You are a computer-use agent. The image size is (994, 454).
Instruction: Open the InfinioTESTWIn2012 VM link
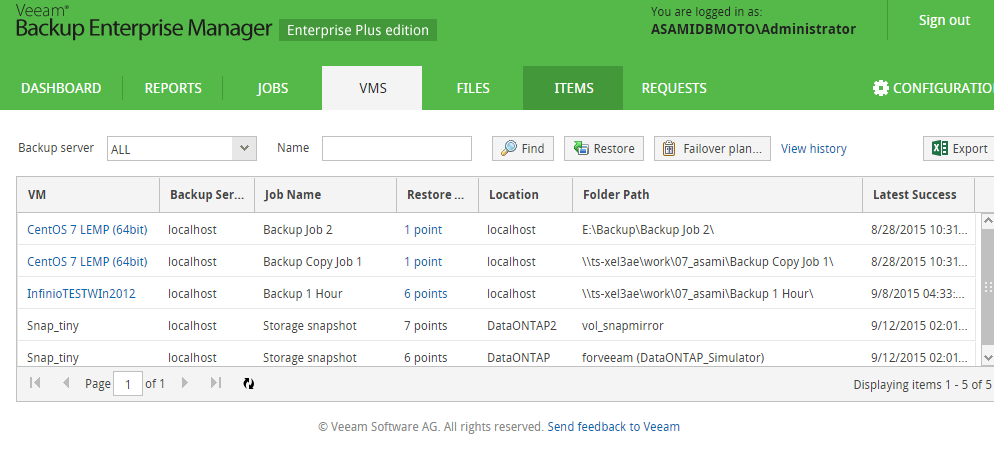point(81,294)
